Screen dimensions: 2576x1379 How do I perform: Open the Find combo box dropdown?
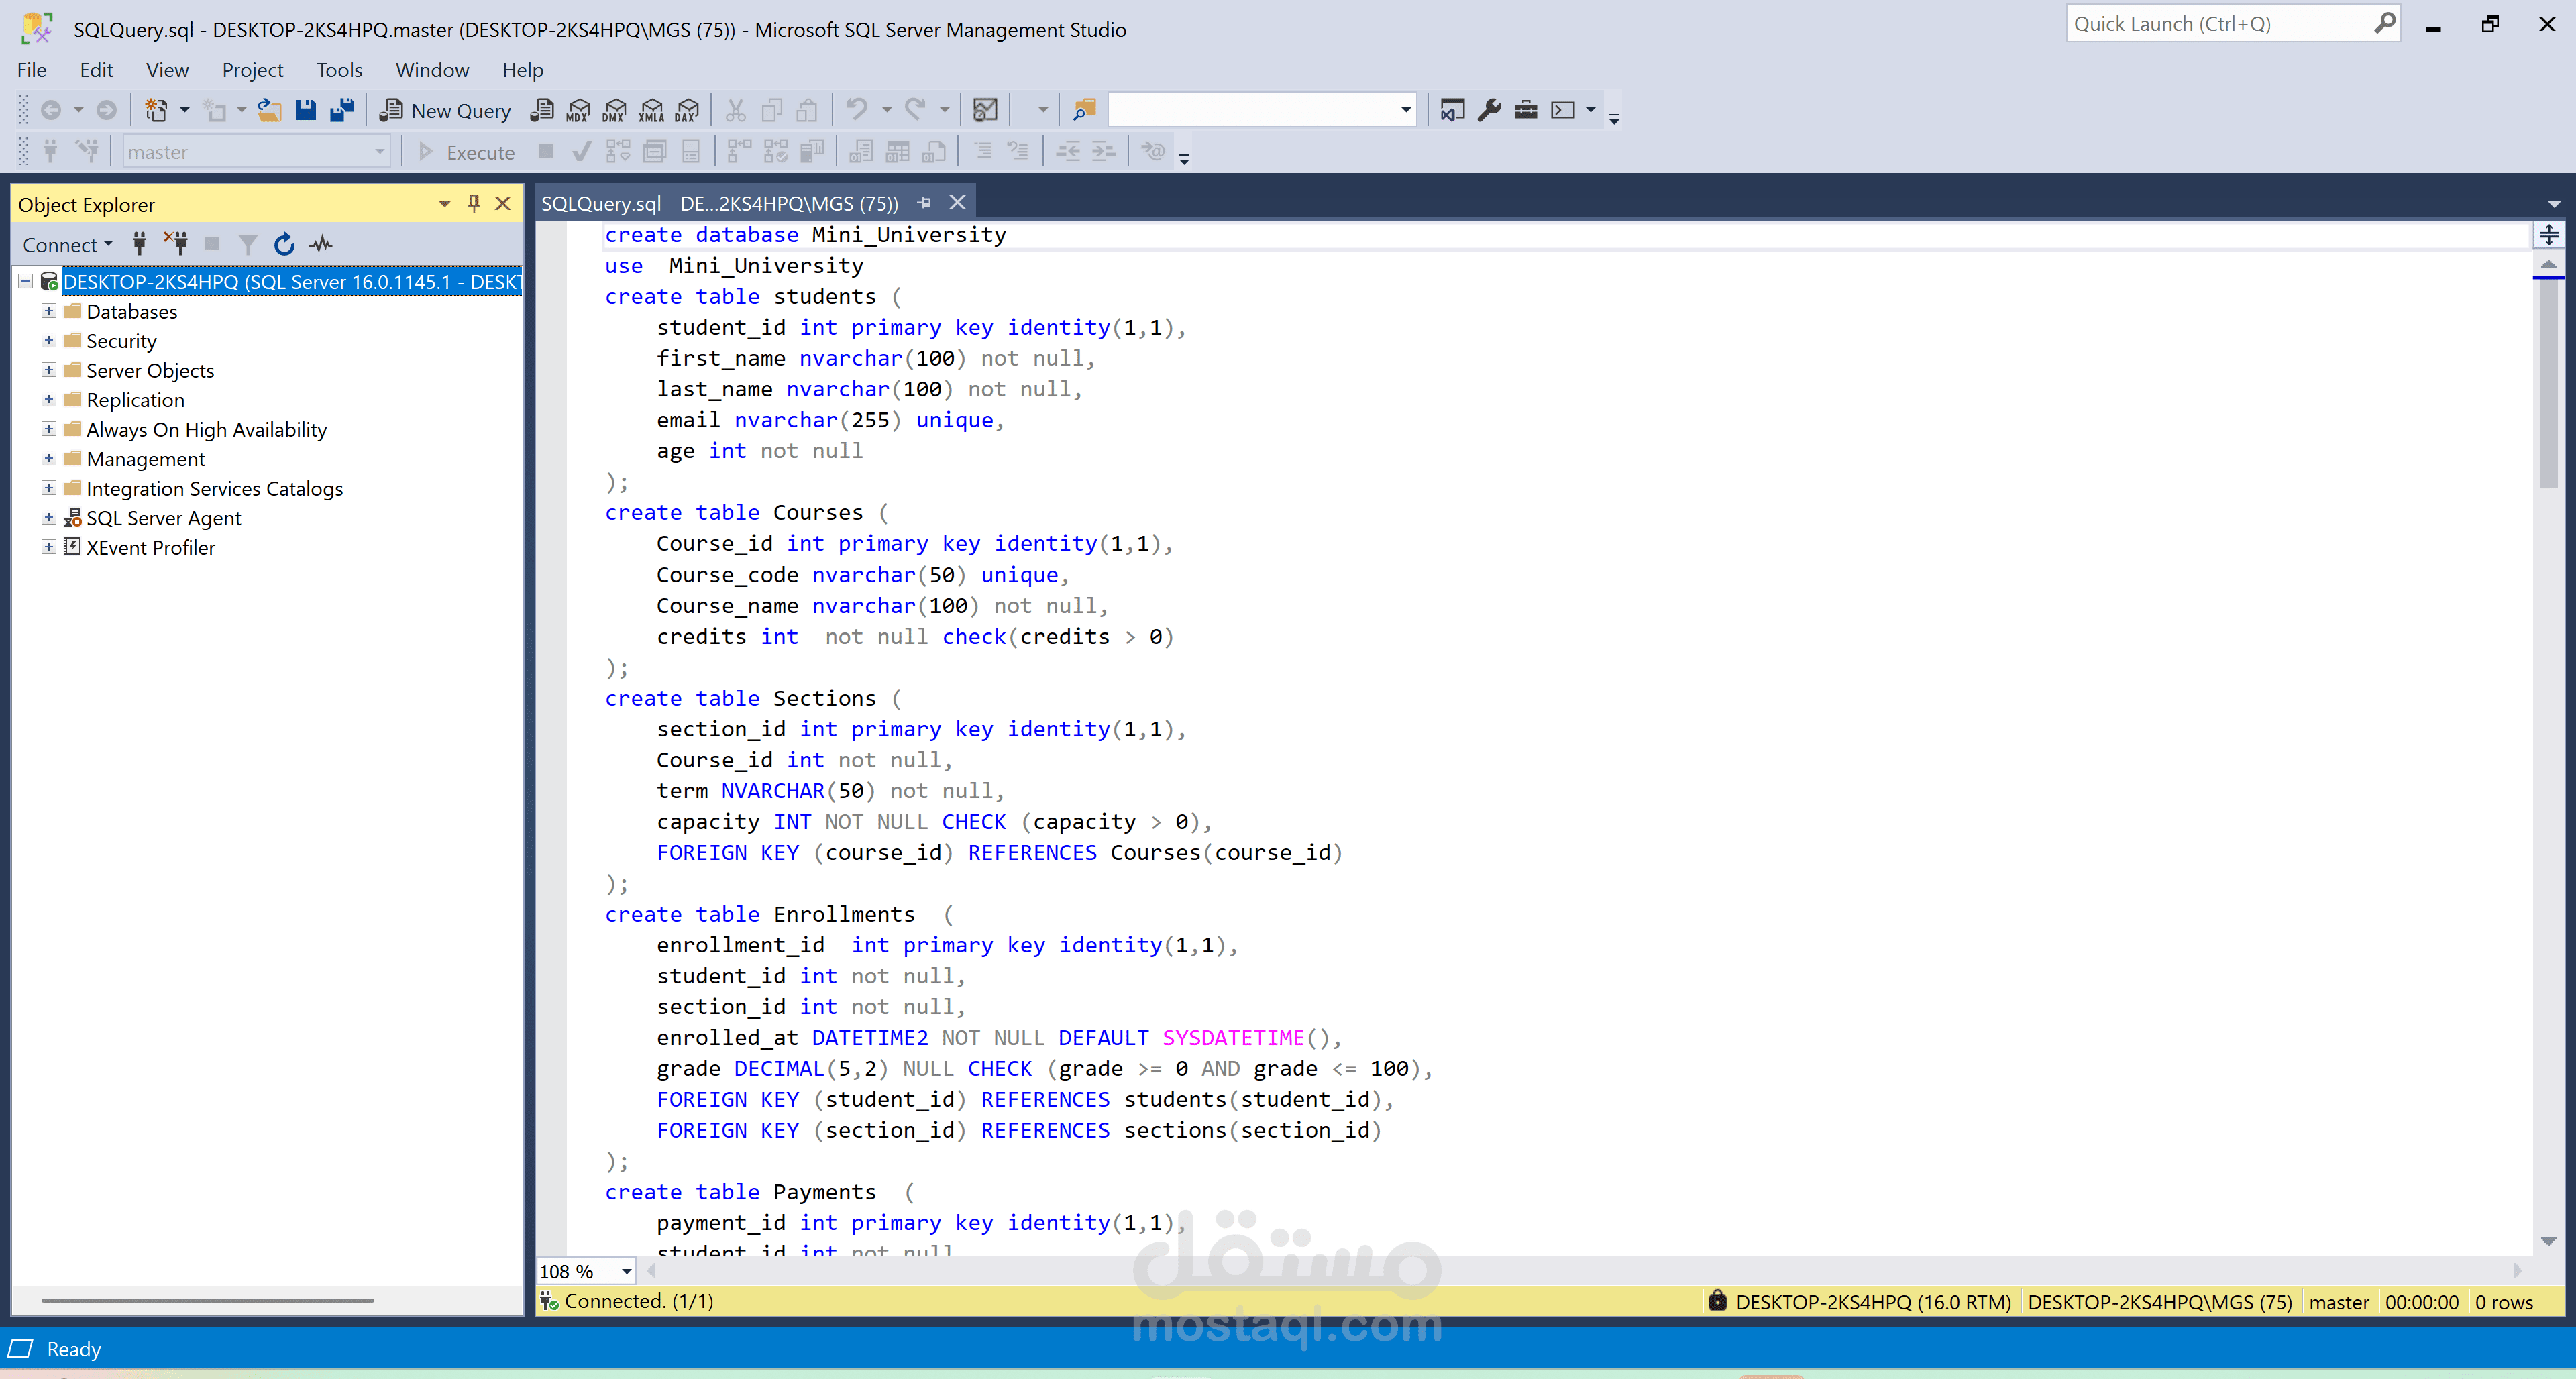click(x=1406, y=110)
